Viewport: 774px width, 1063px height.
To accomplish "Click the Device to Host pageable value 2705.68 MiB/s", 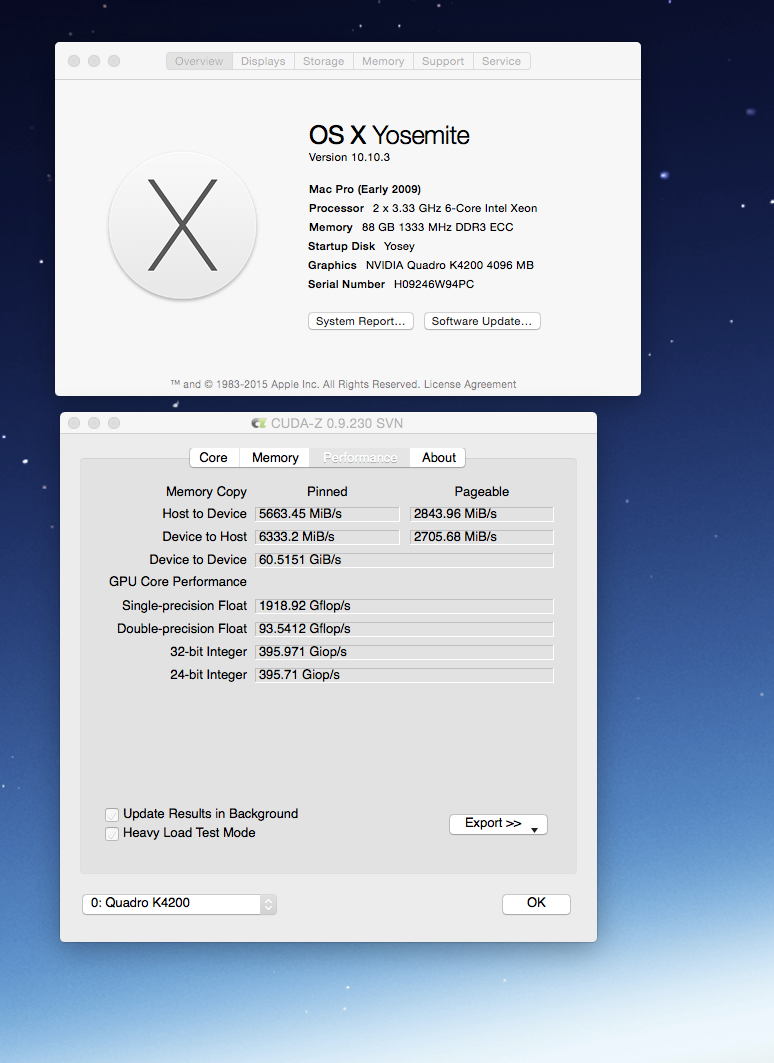I will [482, 537].
